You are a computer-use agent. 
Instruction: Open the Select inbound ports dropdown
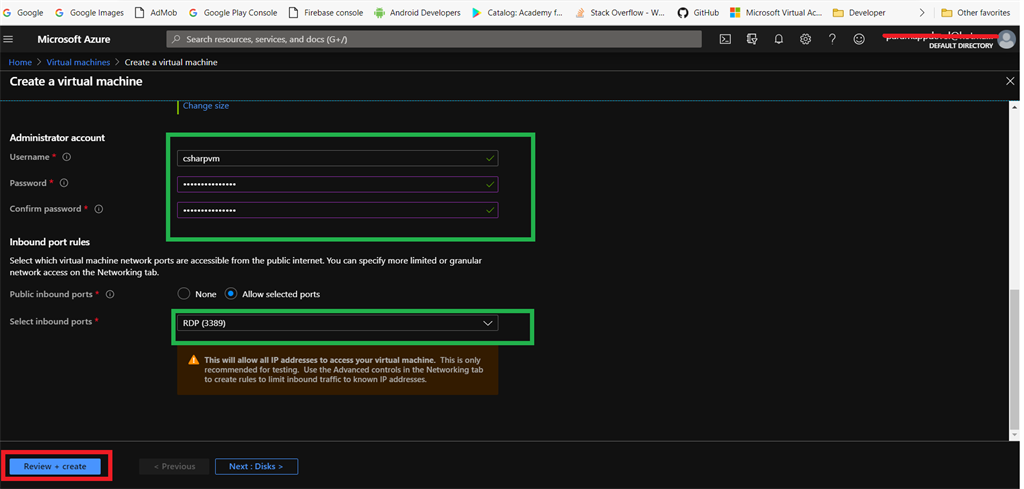coord(337,323)
